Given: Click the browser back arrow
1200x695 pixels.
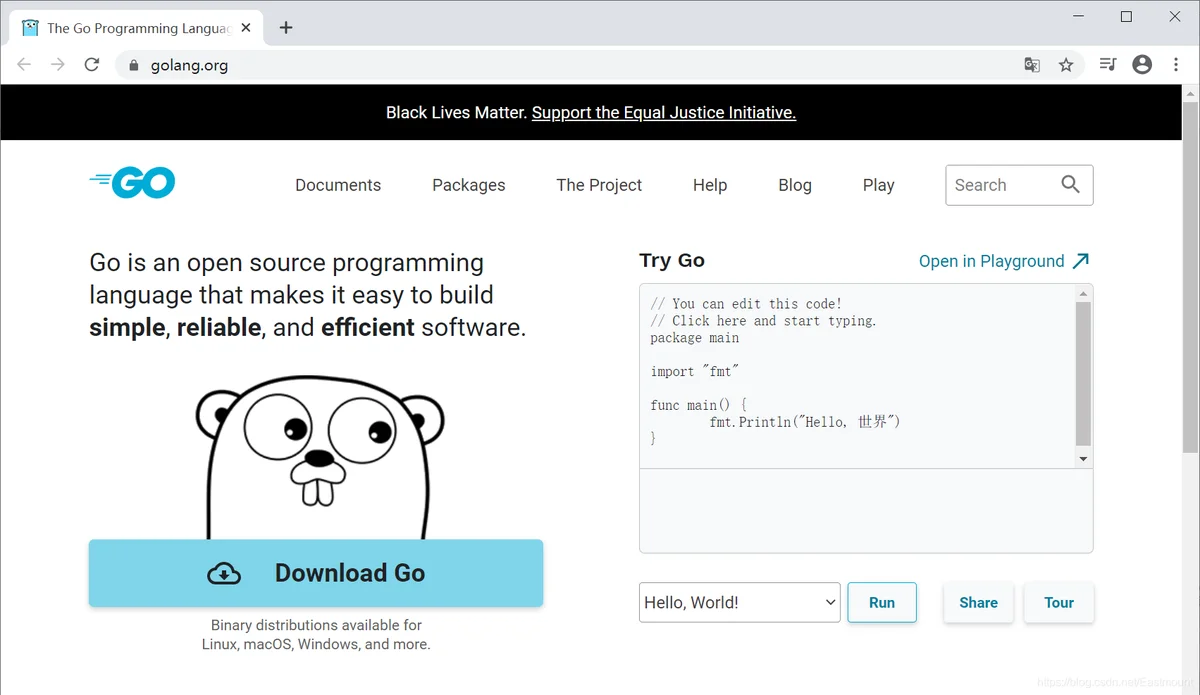Looking at the screenshot, I should (24, 65).
